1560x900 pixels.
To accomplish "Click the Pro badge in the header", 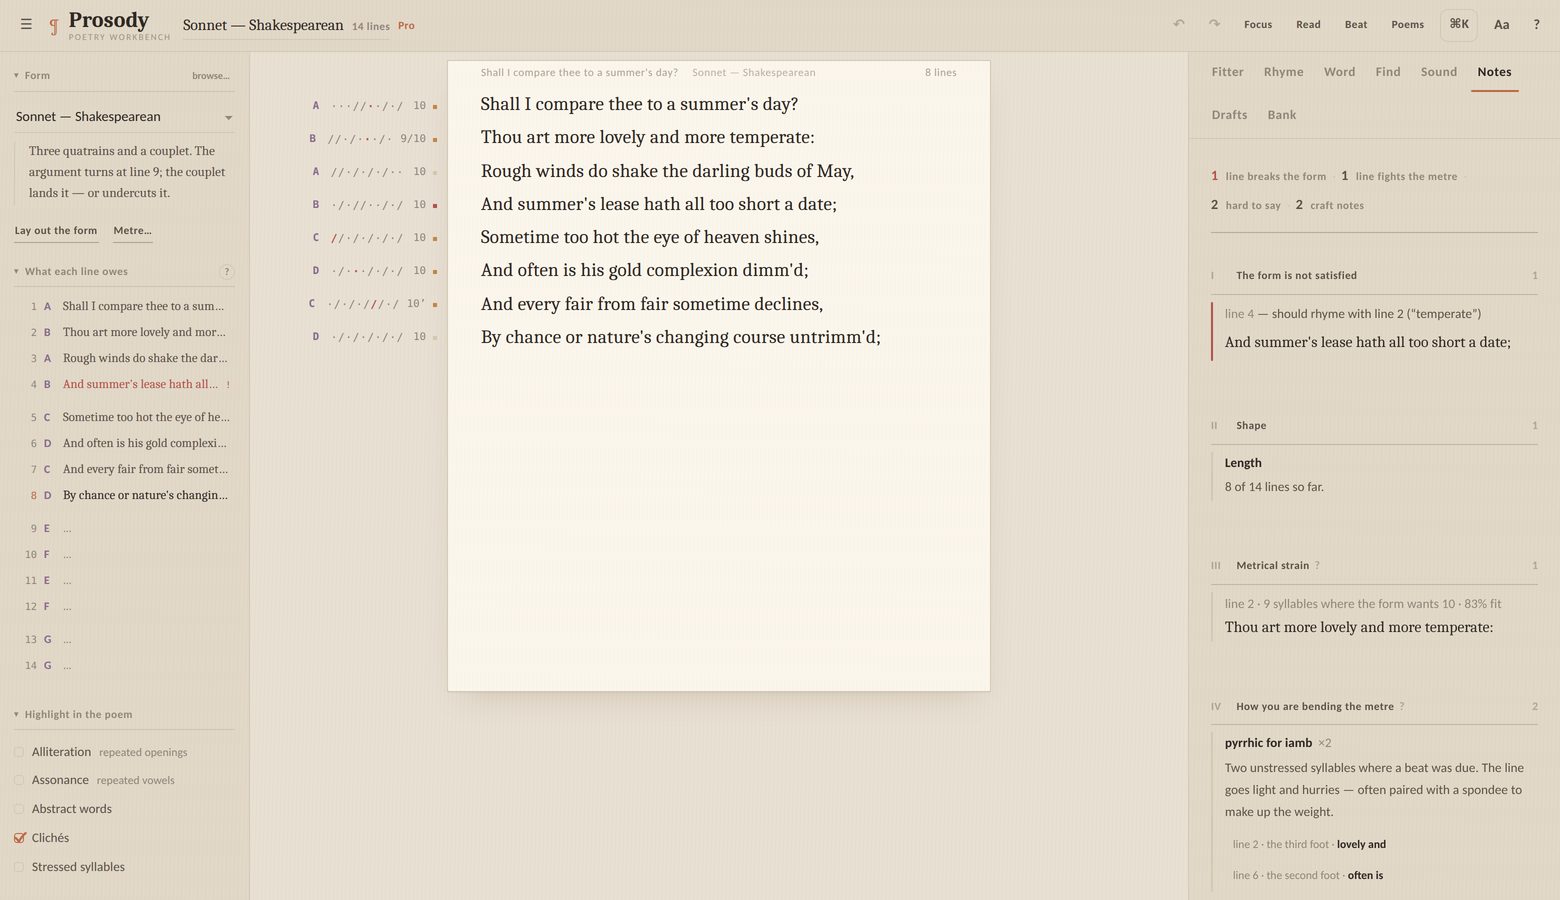I will pyautogui.click(x=406, y=26).
